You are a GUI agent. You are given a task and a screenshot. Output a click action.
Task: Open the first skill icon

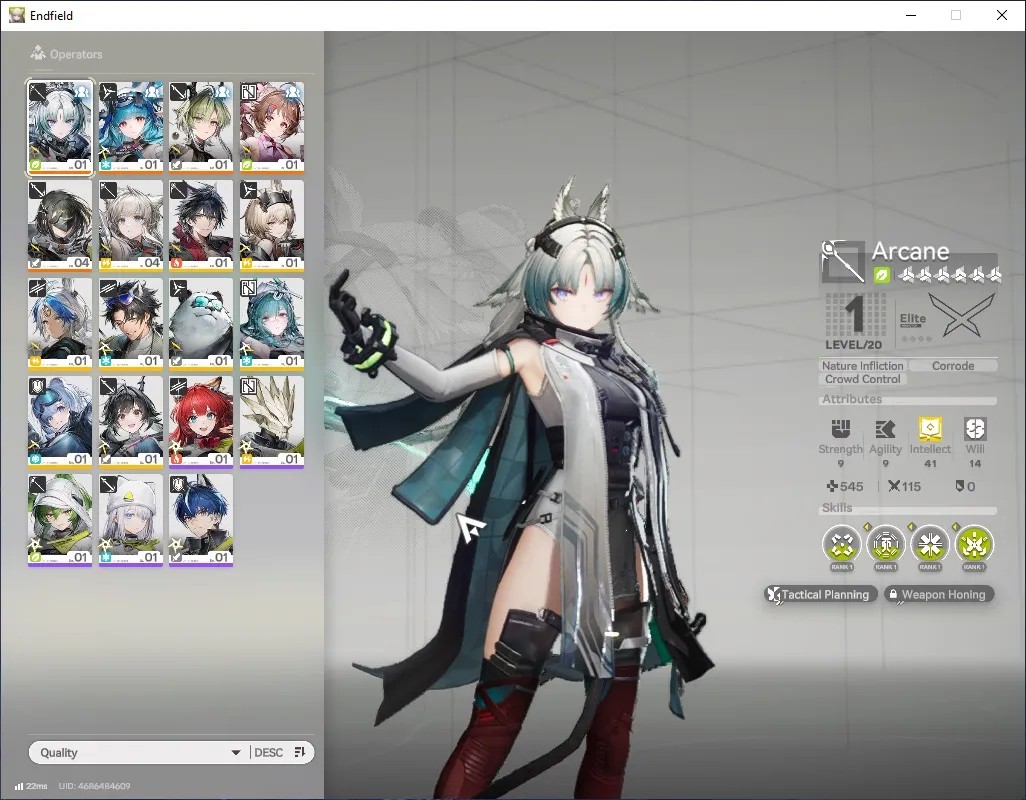[x=841, y=544]
